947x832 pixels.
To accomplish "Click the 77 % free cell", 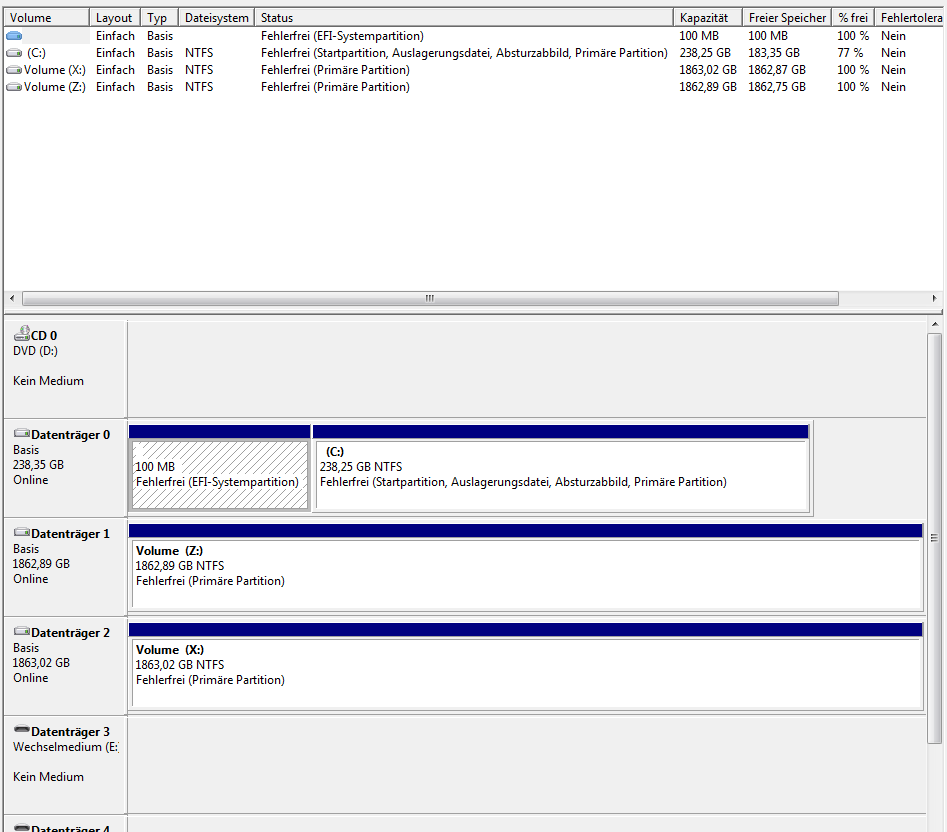I will coord(850,53).
